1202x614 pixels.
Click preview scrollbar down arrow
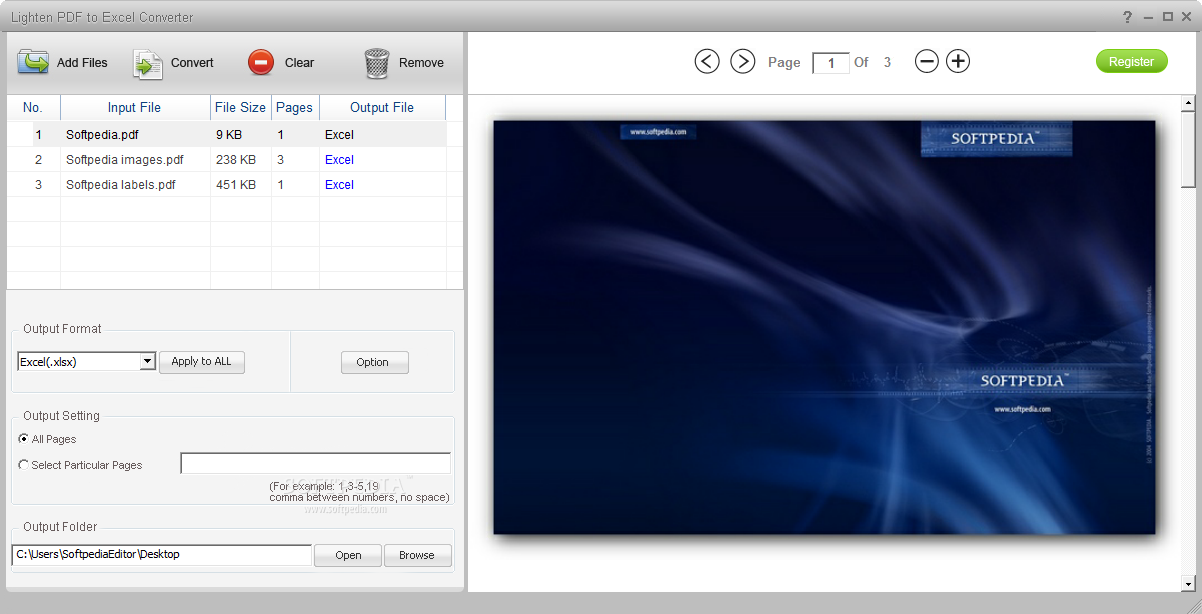(x=1188, y=584)
